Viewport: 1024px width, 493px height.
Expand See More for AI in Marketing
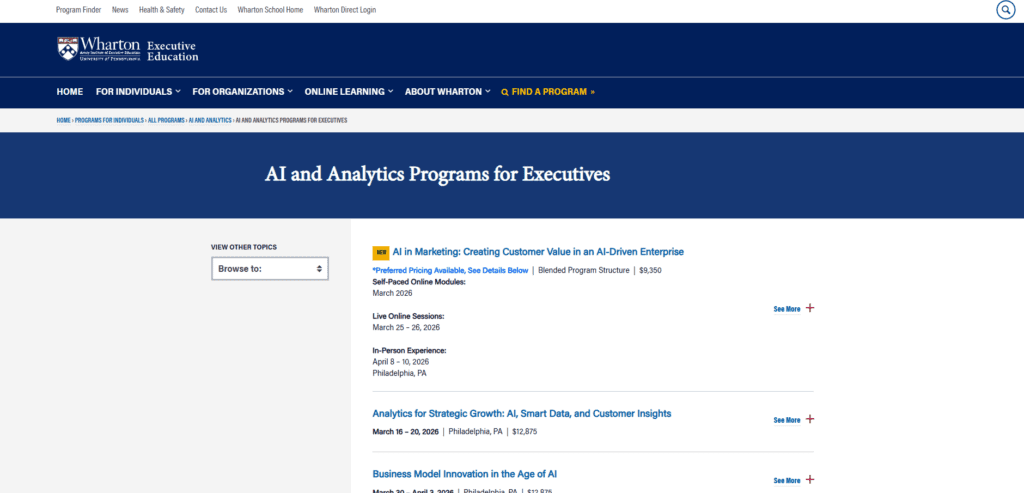point(787,309)
